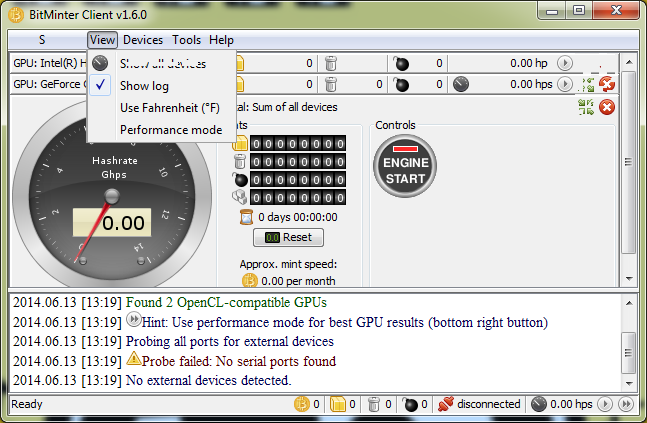Click the trash bin icon in GeForce row
The width and height of the screenshot is (647, 423).
(331, 84)
